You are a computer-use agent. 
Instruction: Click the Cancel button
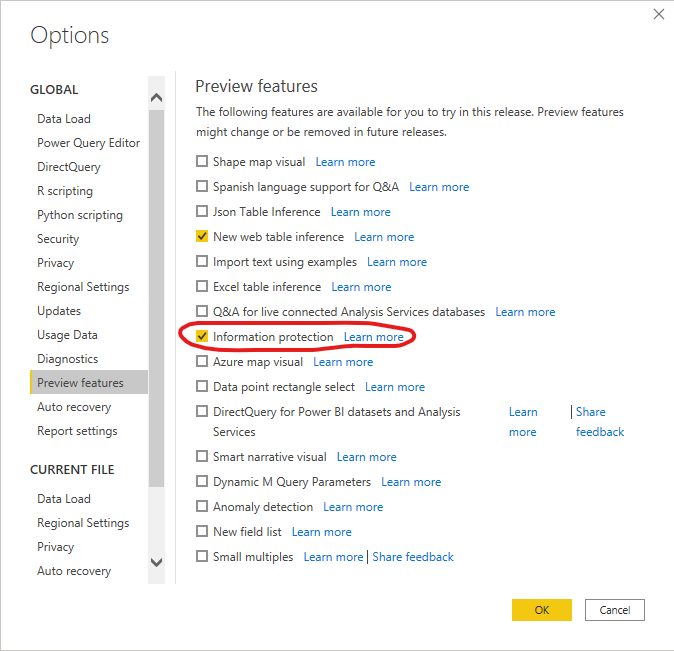(615, 610)
